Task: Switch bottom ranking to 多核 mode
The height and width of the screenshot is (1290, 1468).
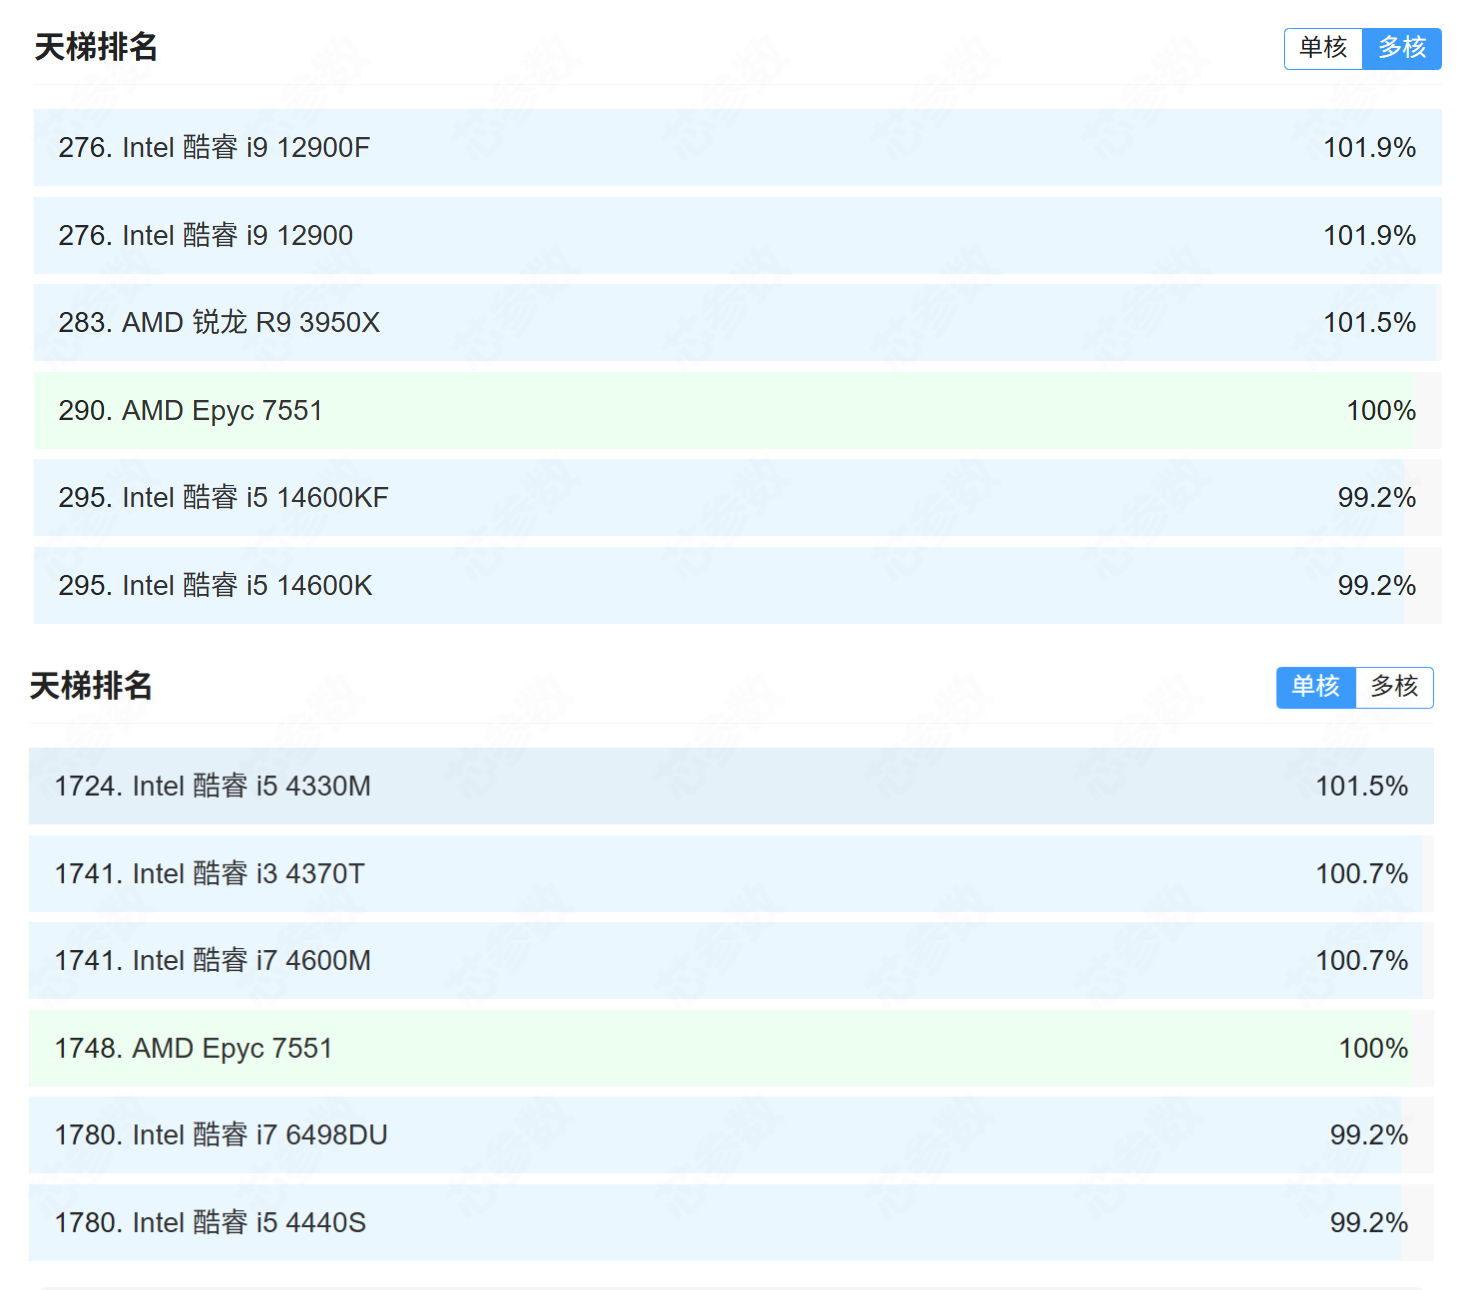Action: pyautogui.click(x=1394, y=687)
